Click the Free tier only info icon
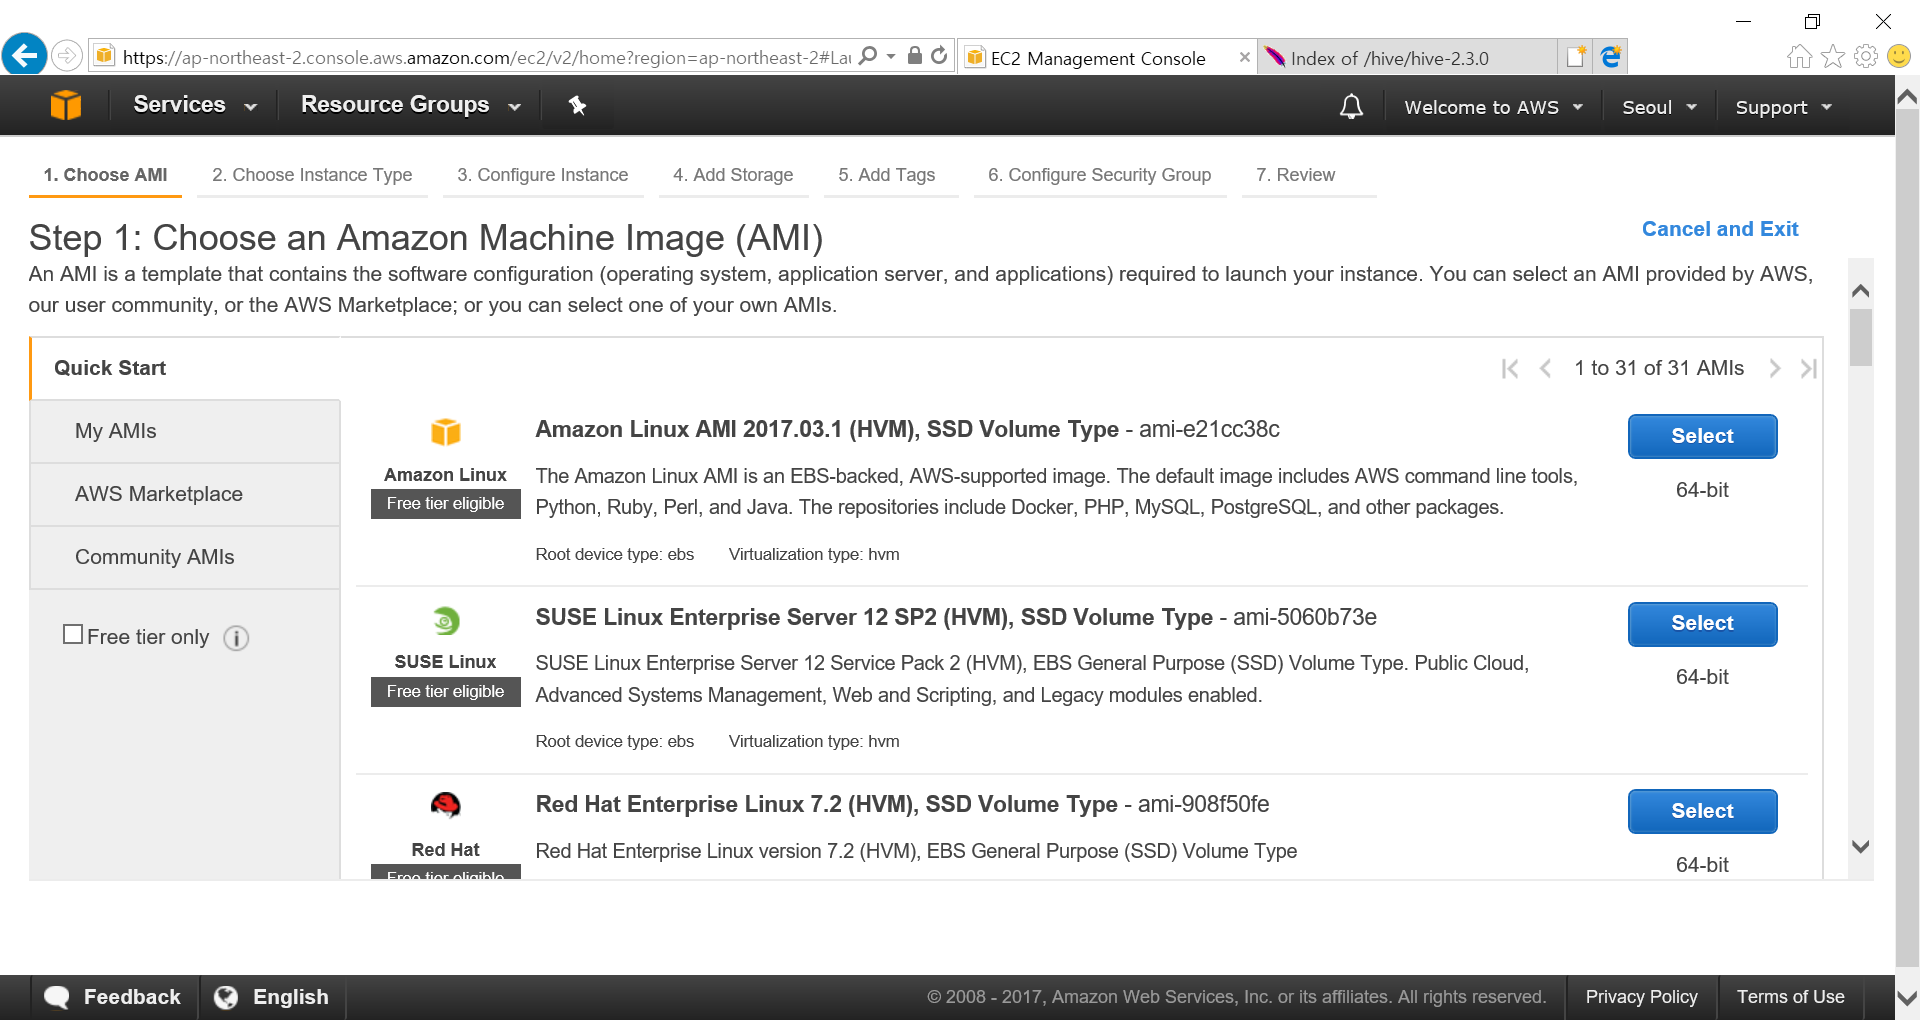Screen dimensions: 1920x1020 236,638
